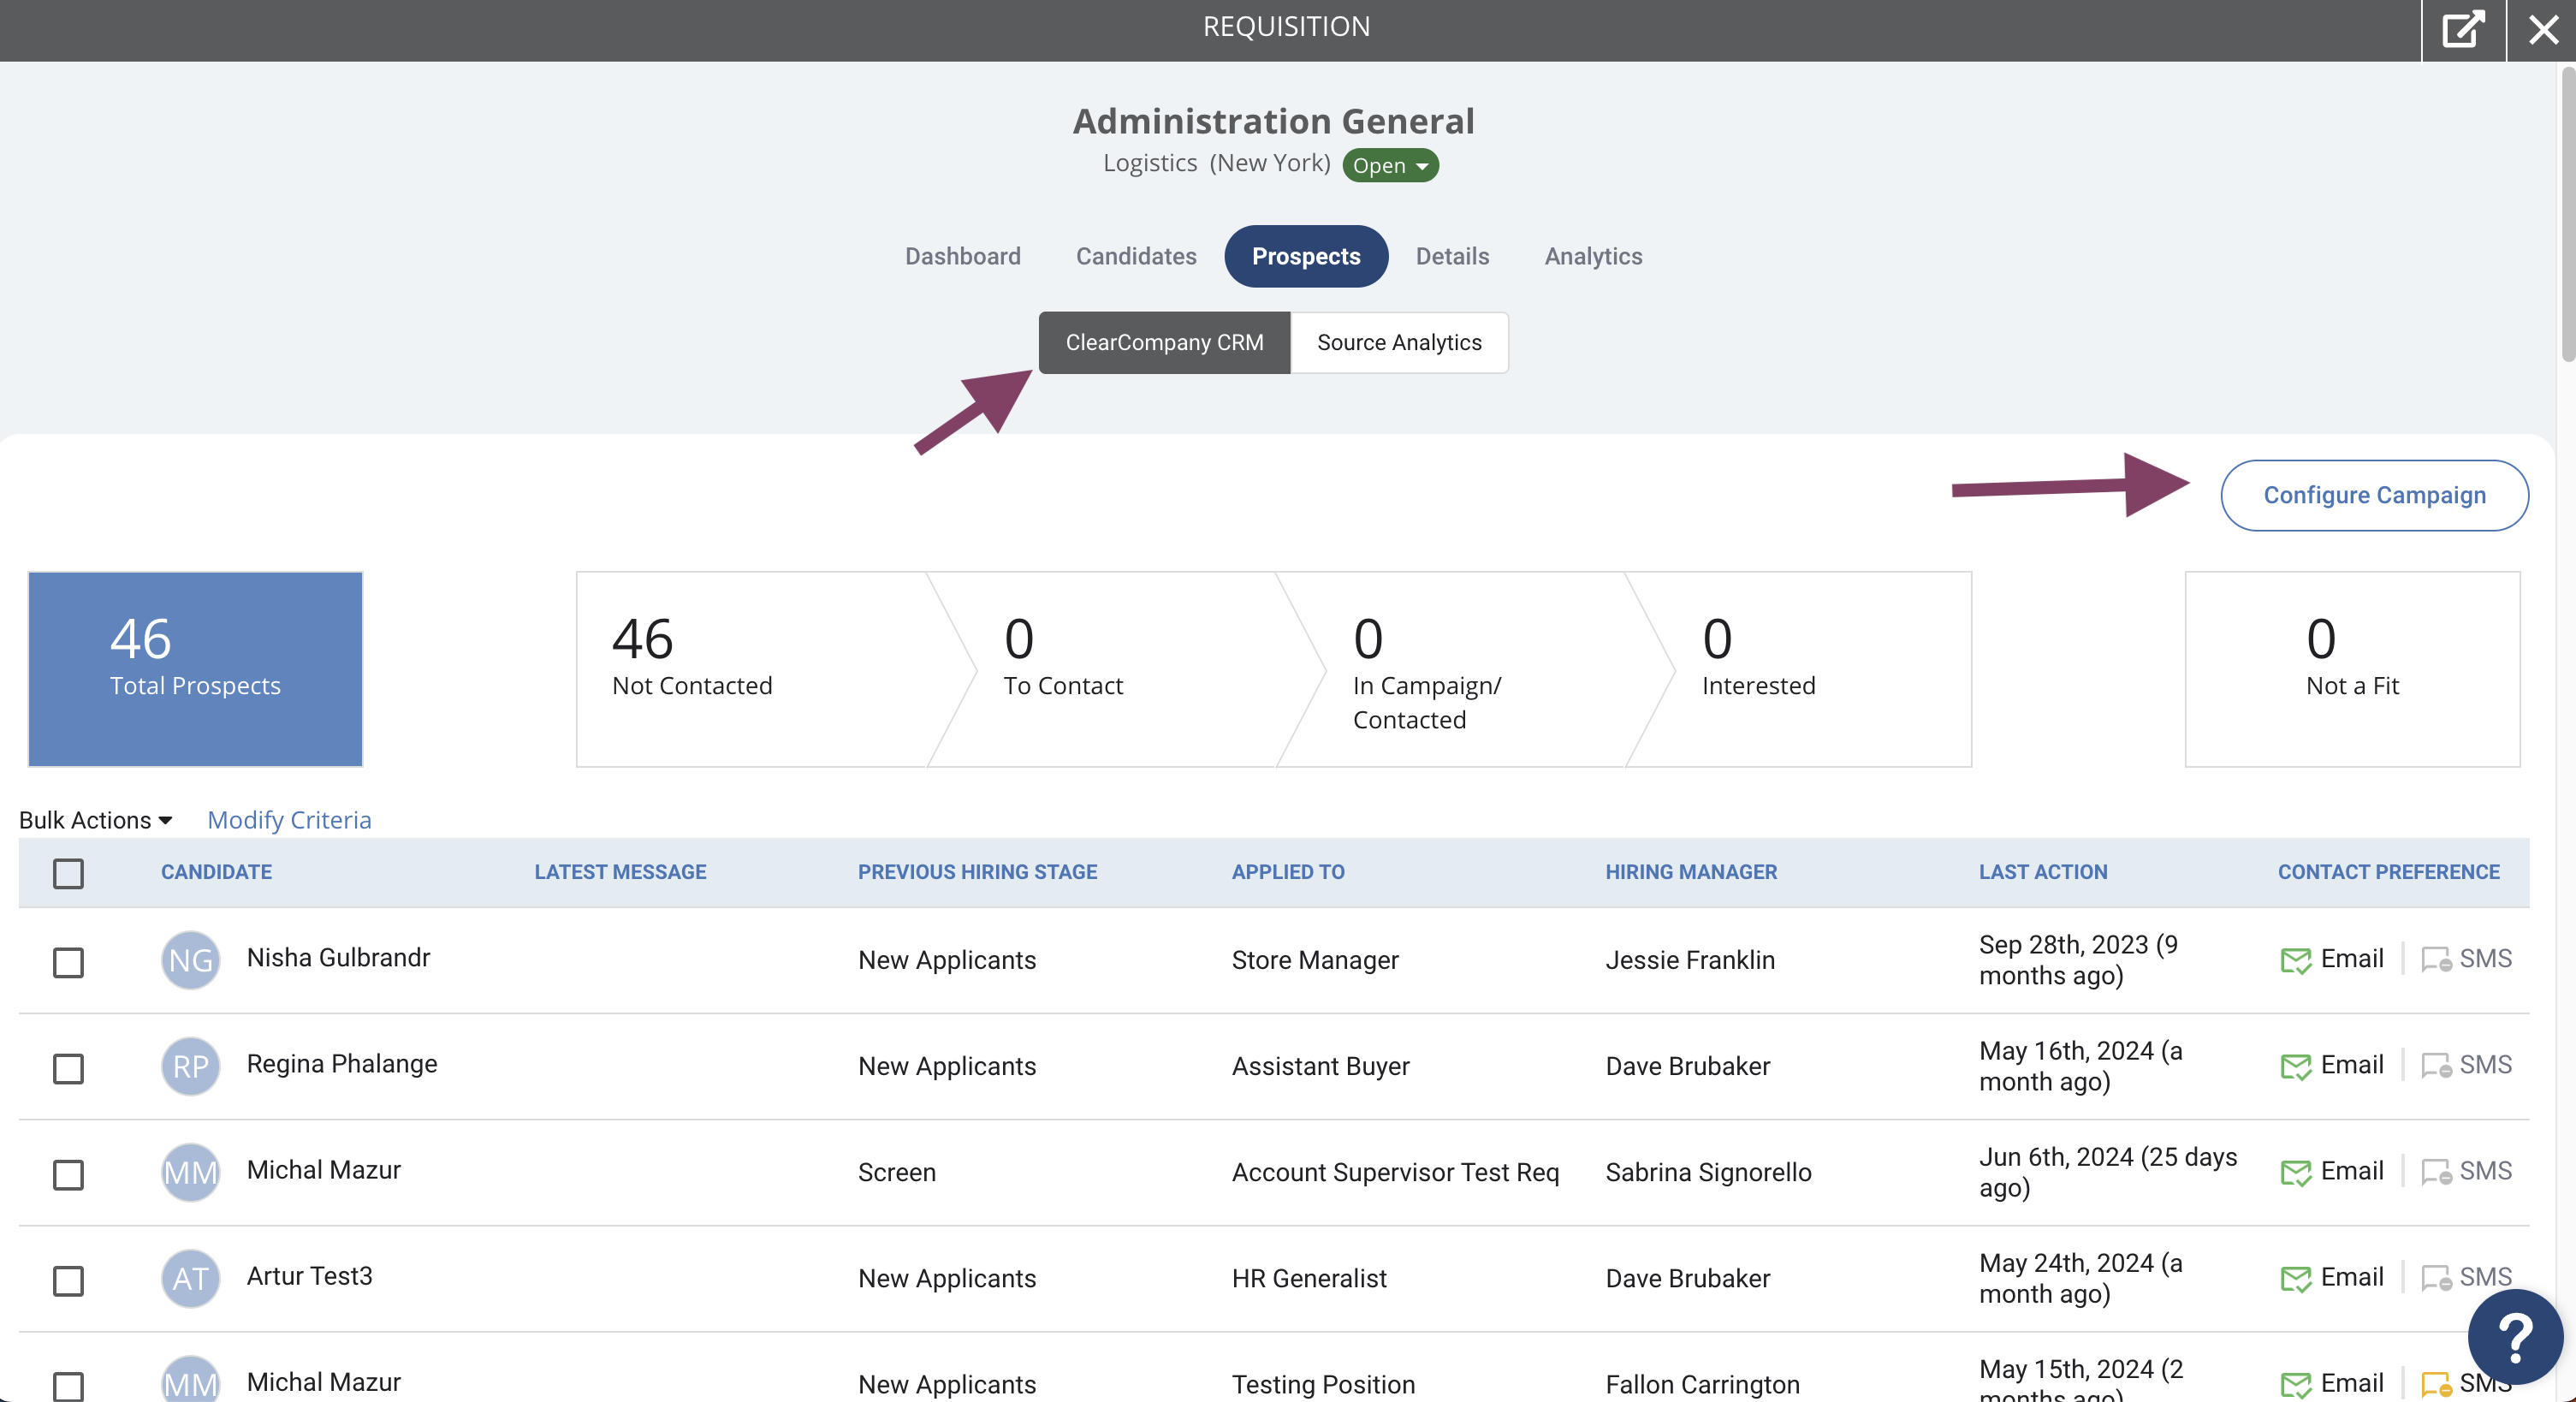Image resolution: width=2576 pixels, height=1402 pixels.
Task: Click Email icon in Regina Phalange row
Action: point(2296,1066)
